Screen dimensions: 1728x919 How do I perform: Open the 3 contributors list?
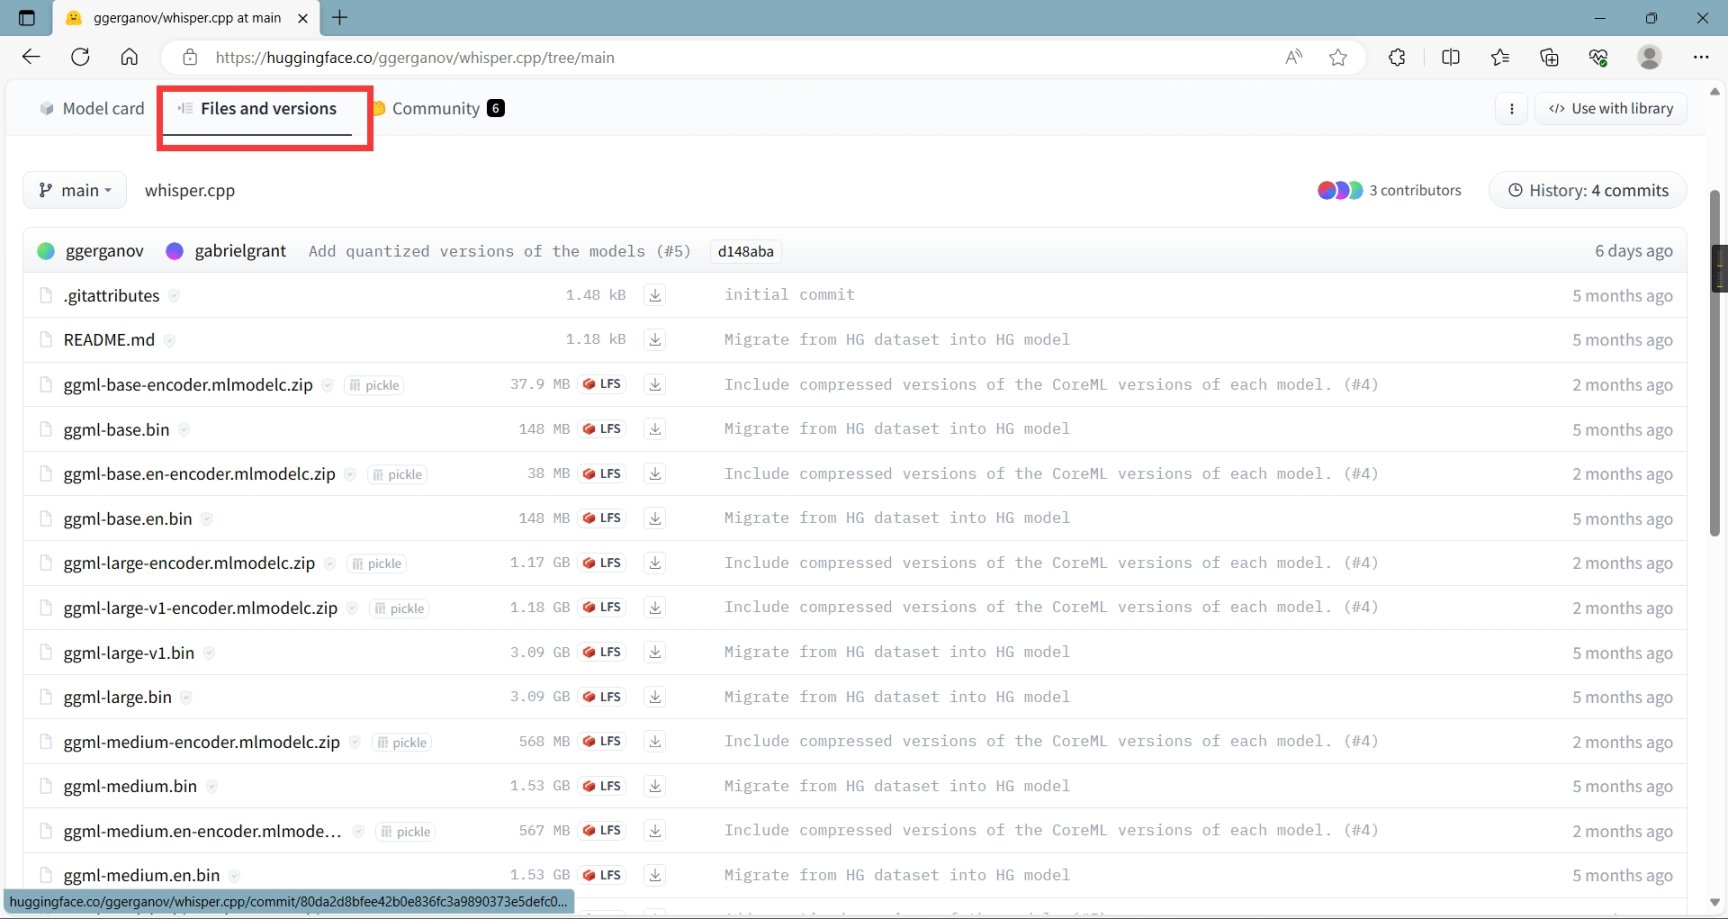click(x=1389, y=190)
